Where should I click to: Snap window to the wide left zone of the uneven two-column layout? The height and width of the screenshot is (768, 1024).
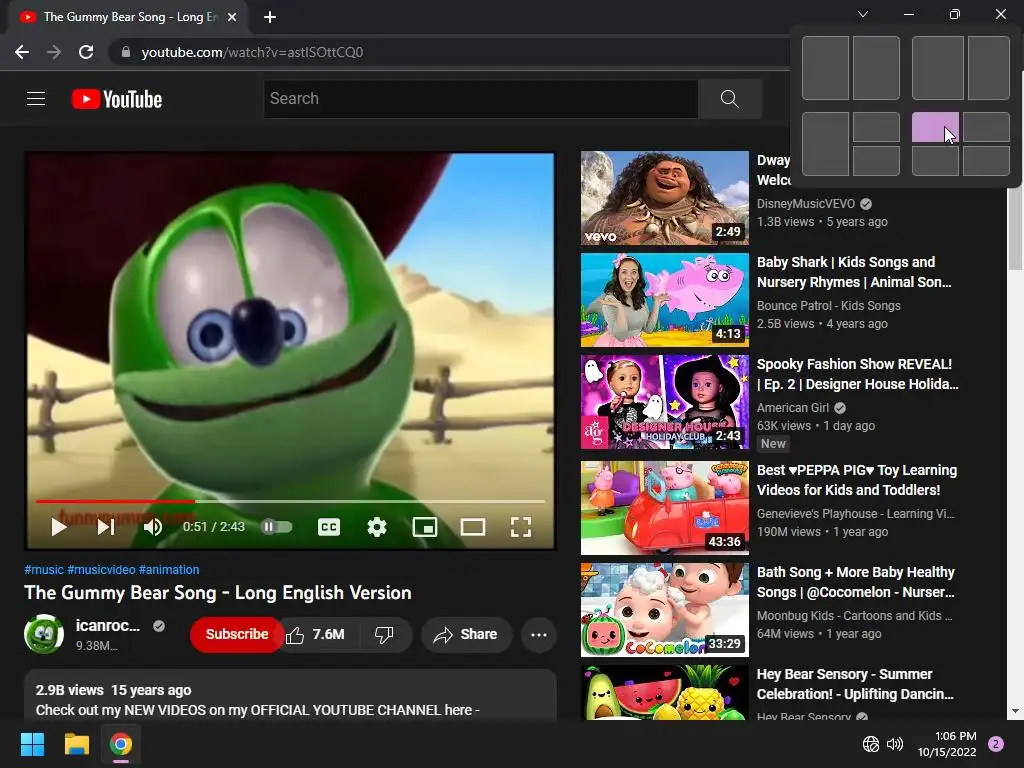tap(938, 68)
